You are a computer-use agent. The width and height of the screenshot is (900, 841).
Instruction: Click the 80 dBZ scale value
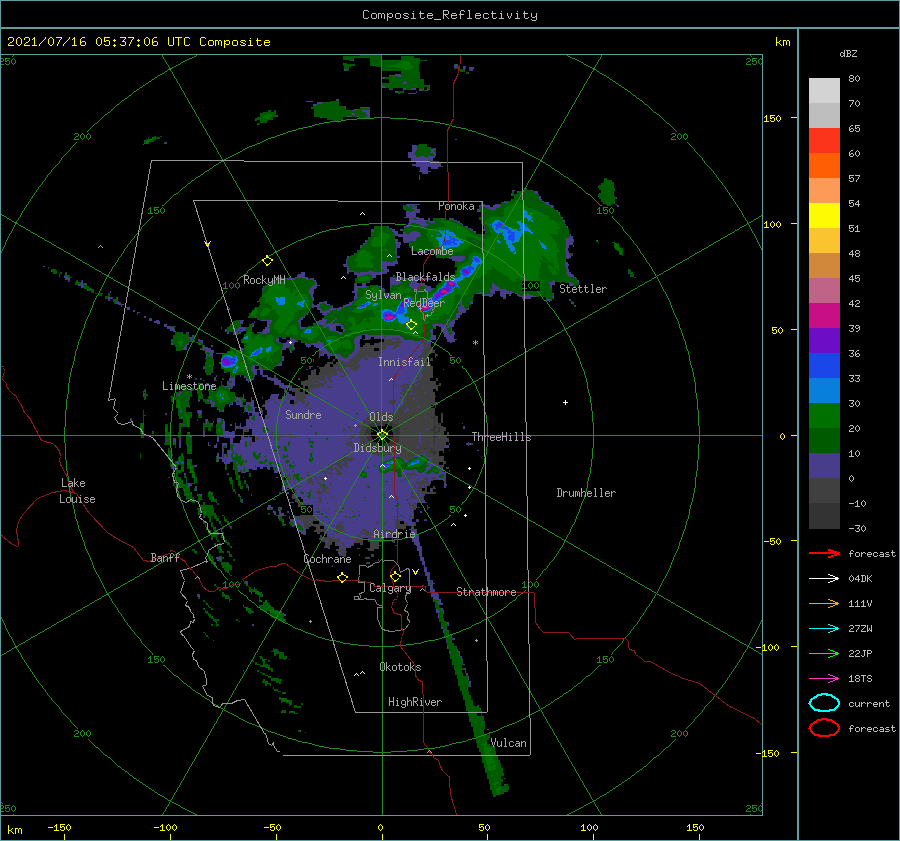point(854,79)
